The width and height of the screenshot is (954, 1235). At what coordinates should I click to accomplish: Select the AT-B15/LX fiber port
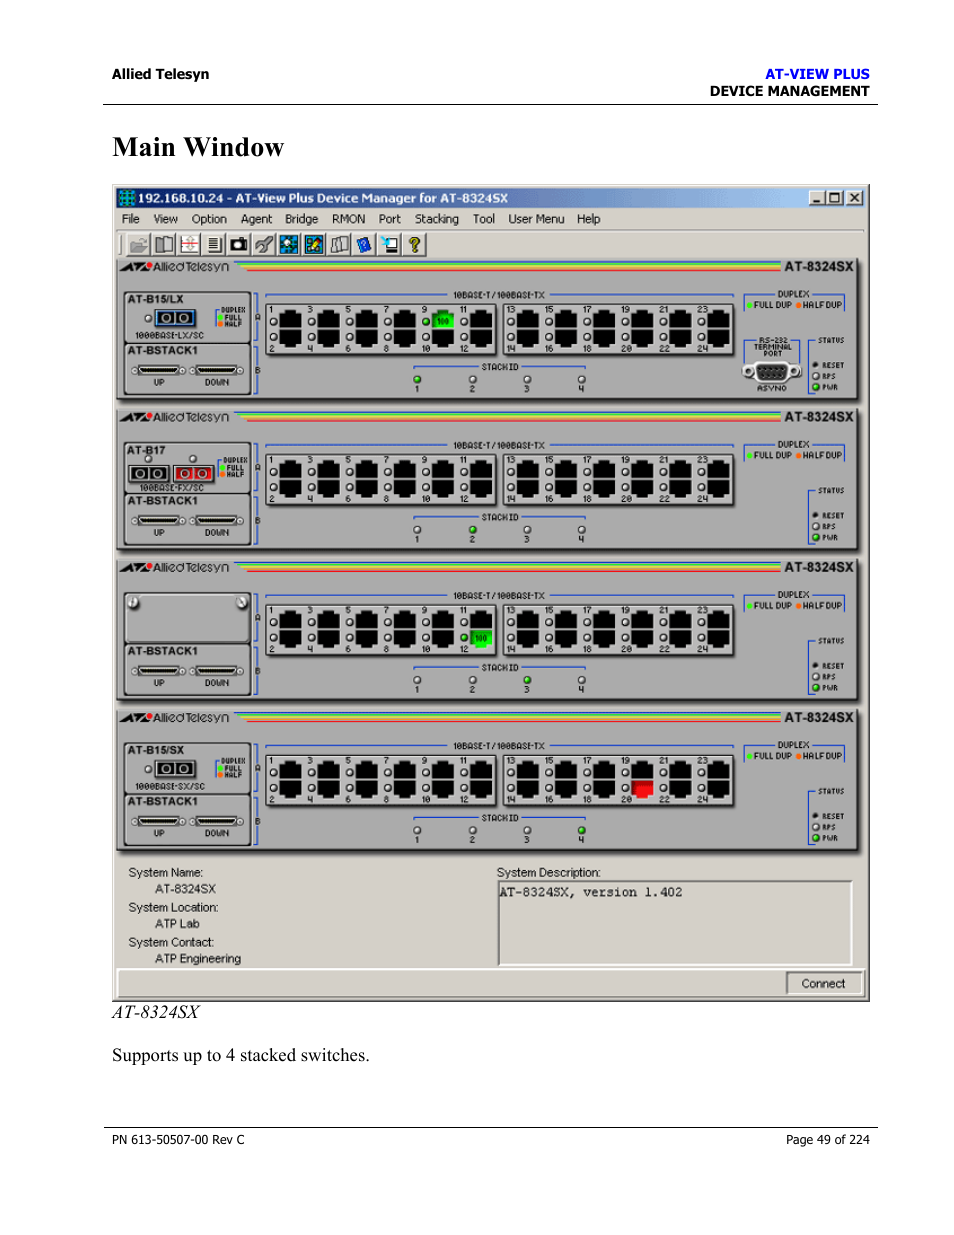(x=175, y=318)
